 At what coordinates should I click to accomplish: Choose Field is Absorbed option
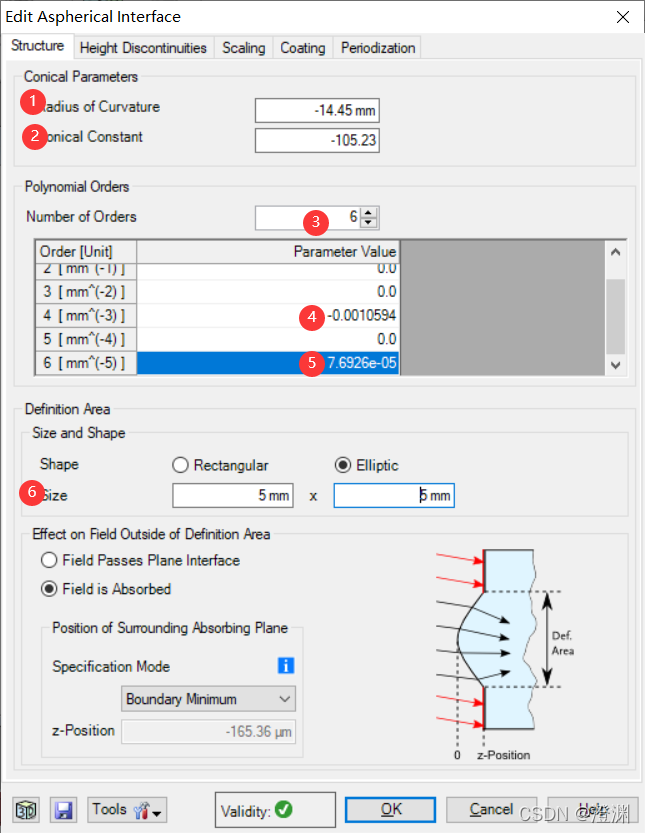tap(49, 589)
